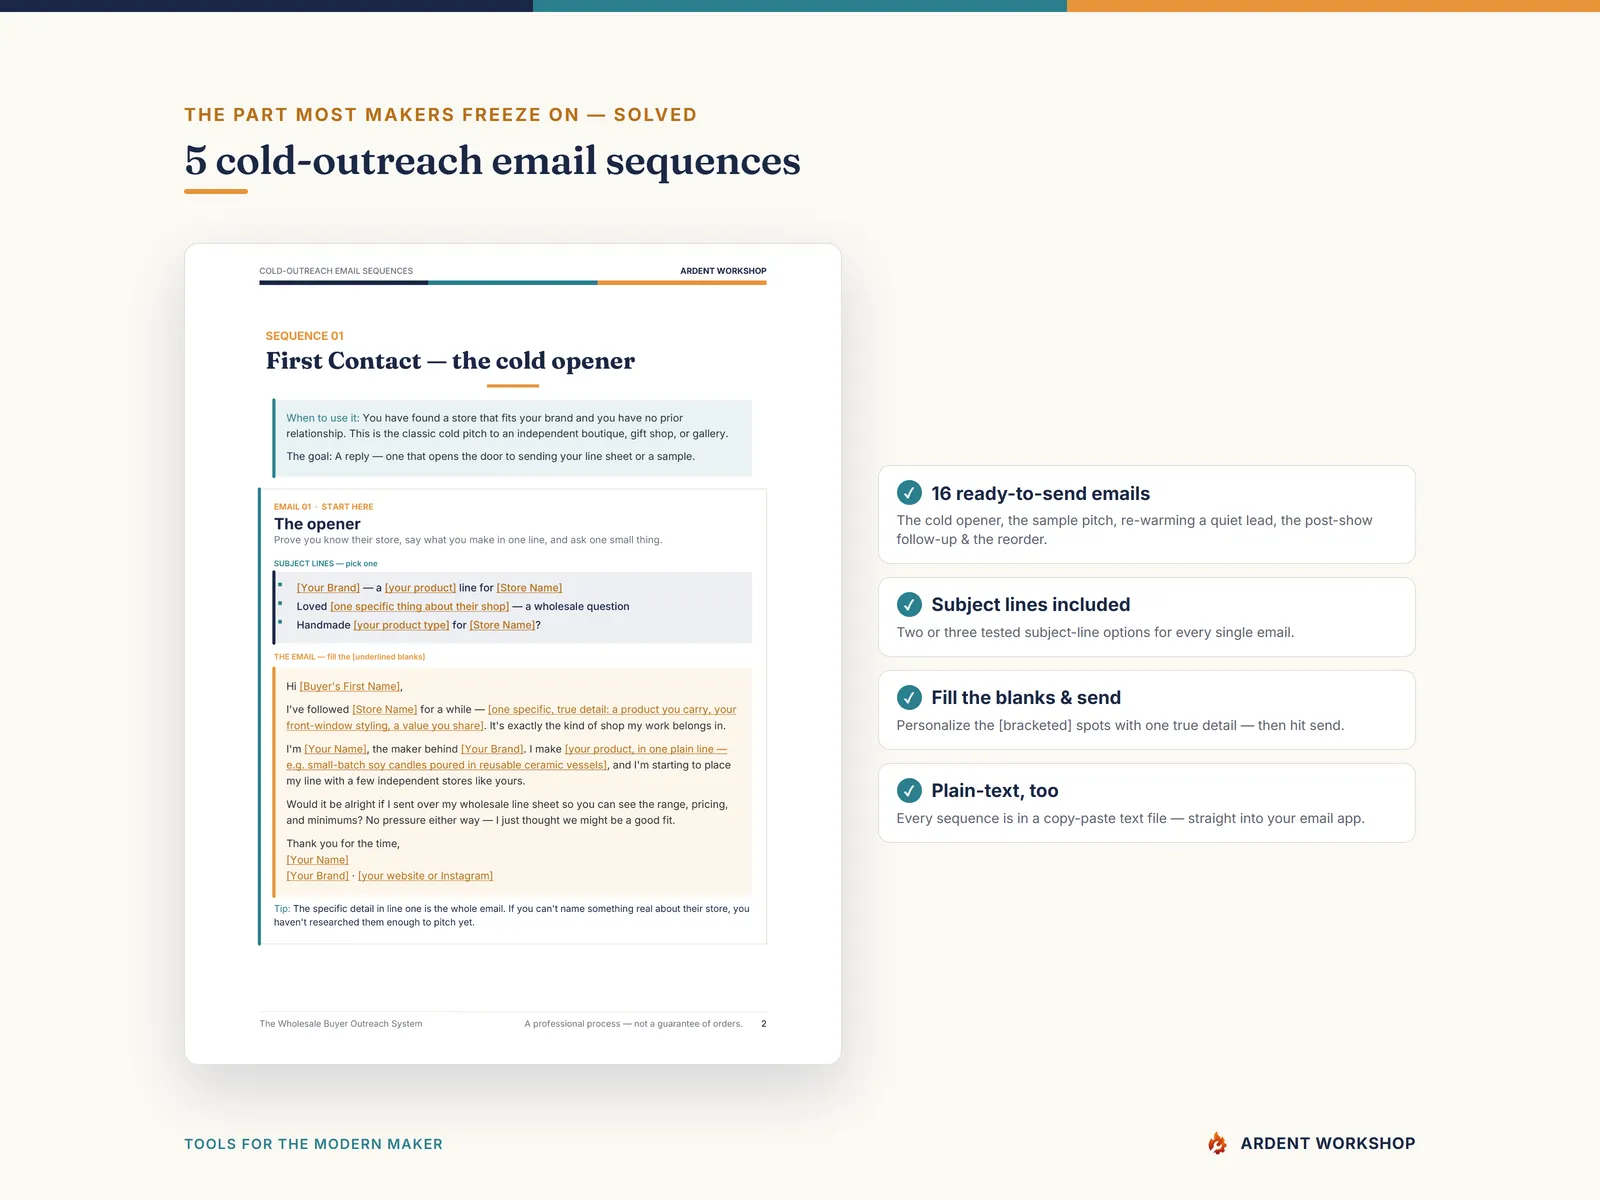Viewport: 1600px width, 1200px height.
Task: Click '[one specific thing about their shop]' blank
Action: 419,606
